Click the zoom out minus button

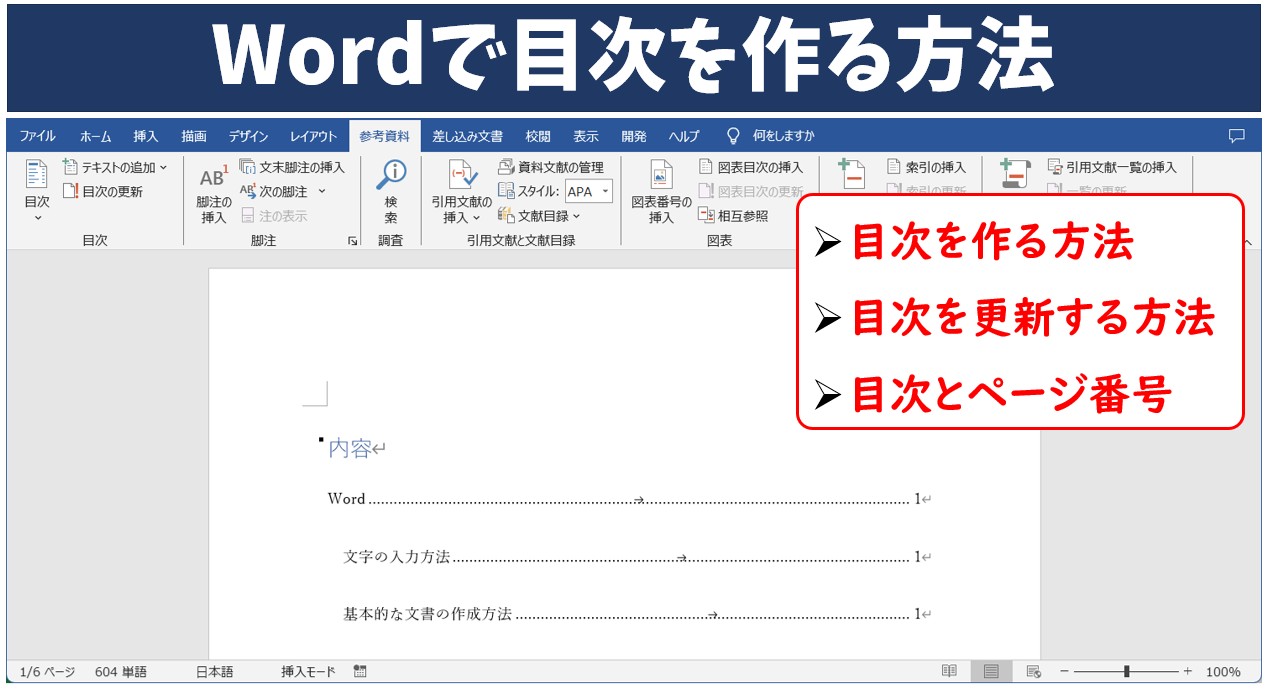pyautogui.click(x=1065, y=671)
